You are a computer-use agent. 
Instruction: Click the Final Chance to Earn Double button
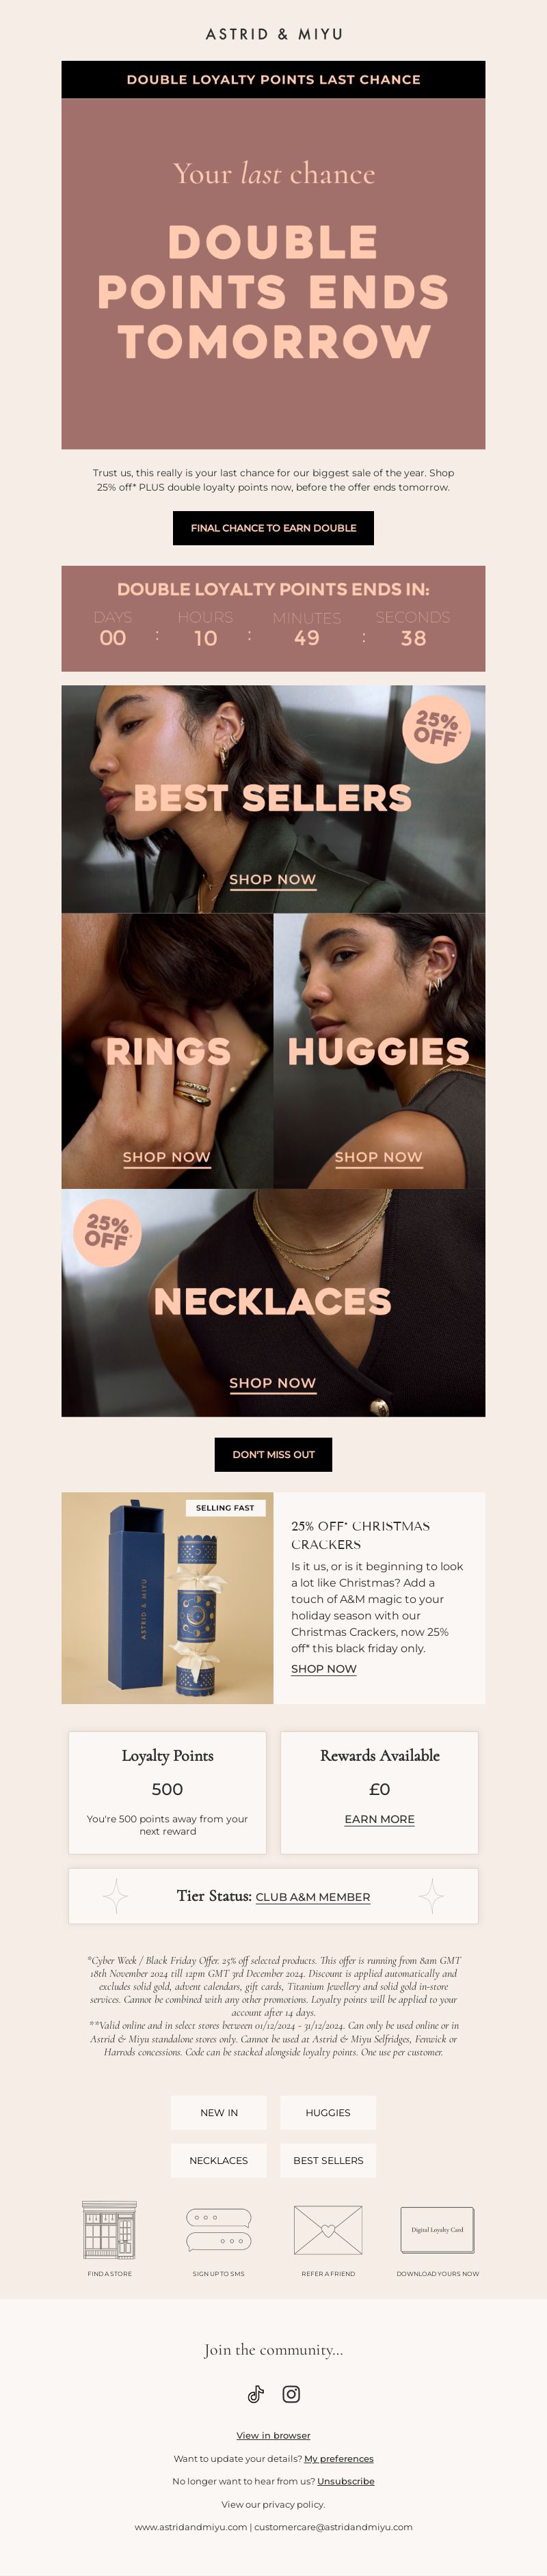[x=273, y=528]
